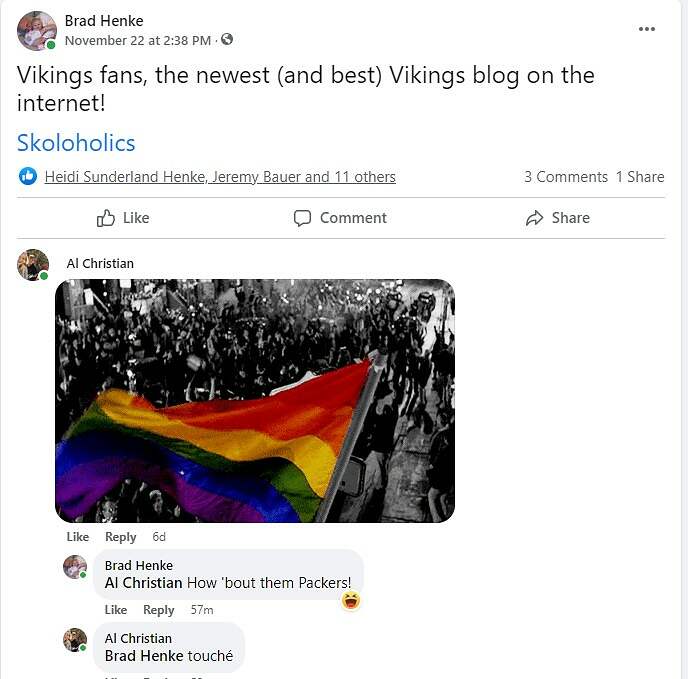Click Al Christian's avatar beside the image comment
688x679 pixels.
point(33,265)
